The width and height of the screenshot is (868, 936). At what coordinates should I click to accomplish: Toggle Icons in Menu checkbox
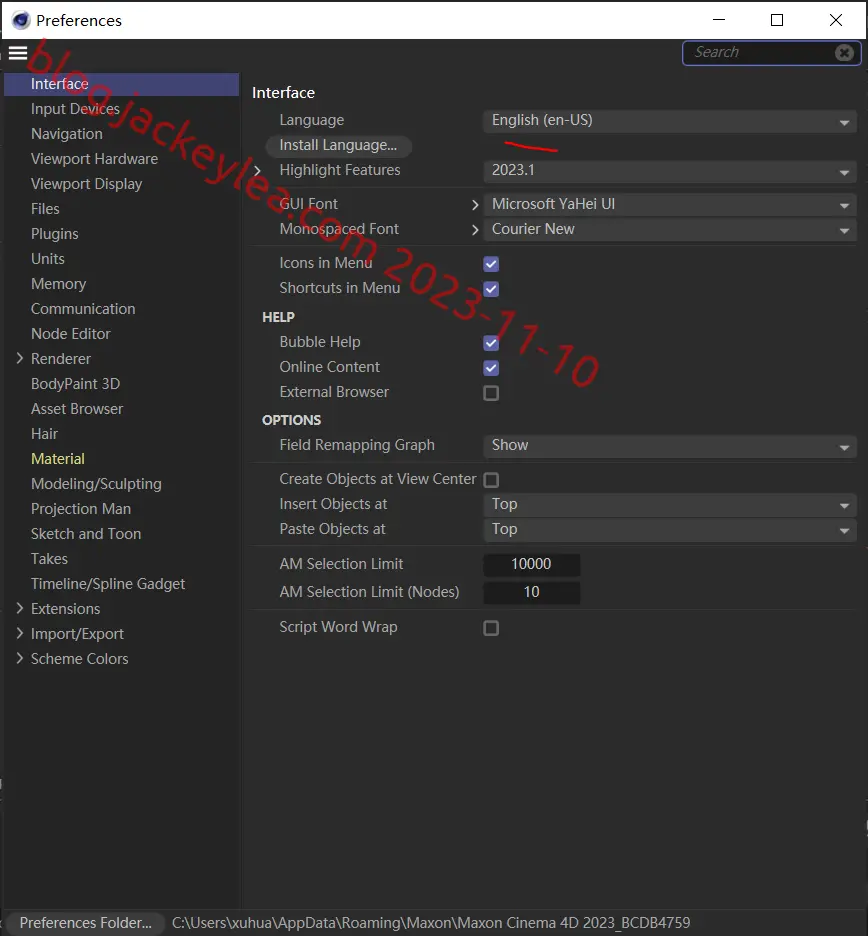point(491,264)
